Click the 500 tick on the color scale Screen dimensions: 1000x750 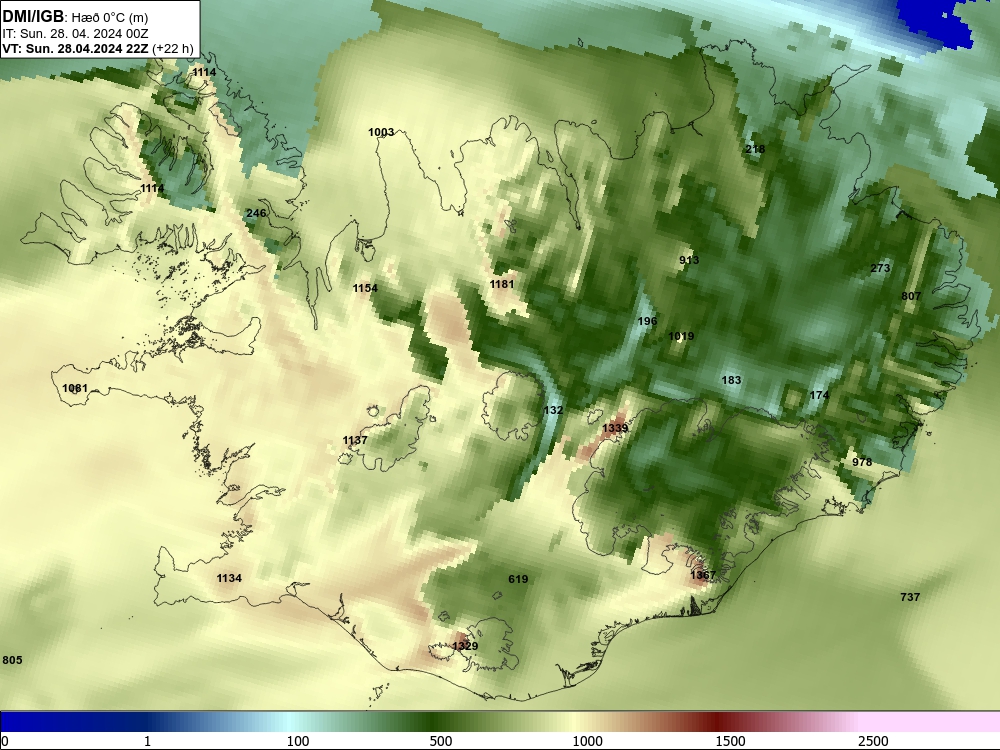coord(441,741)
